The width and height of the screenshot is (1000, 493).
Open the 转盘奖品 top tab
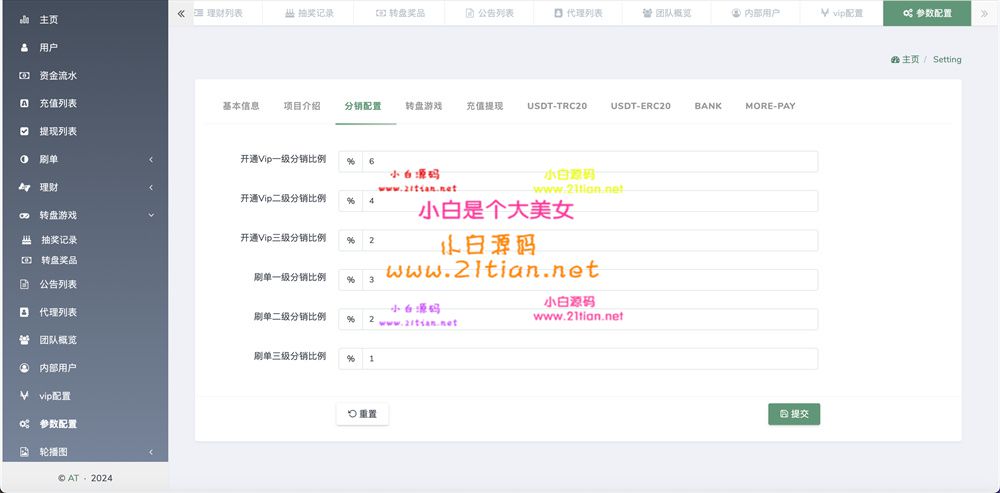coord(399,13)
